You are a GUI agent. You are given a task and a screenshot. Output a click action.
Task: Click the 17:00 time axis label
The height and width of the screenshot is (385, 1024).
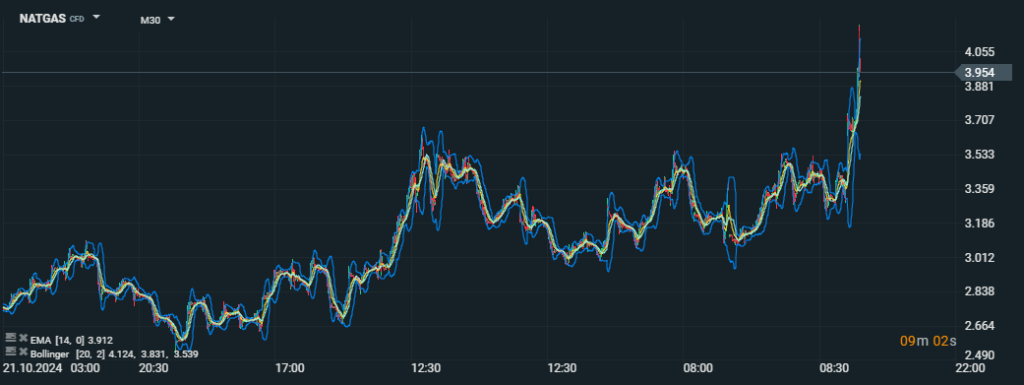tap(290, 368)
